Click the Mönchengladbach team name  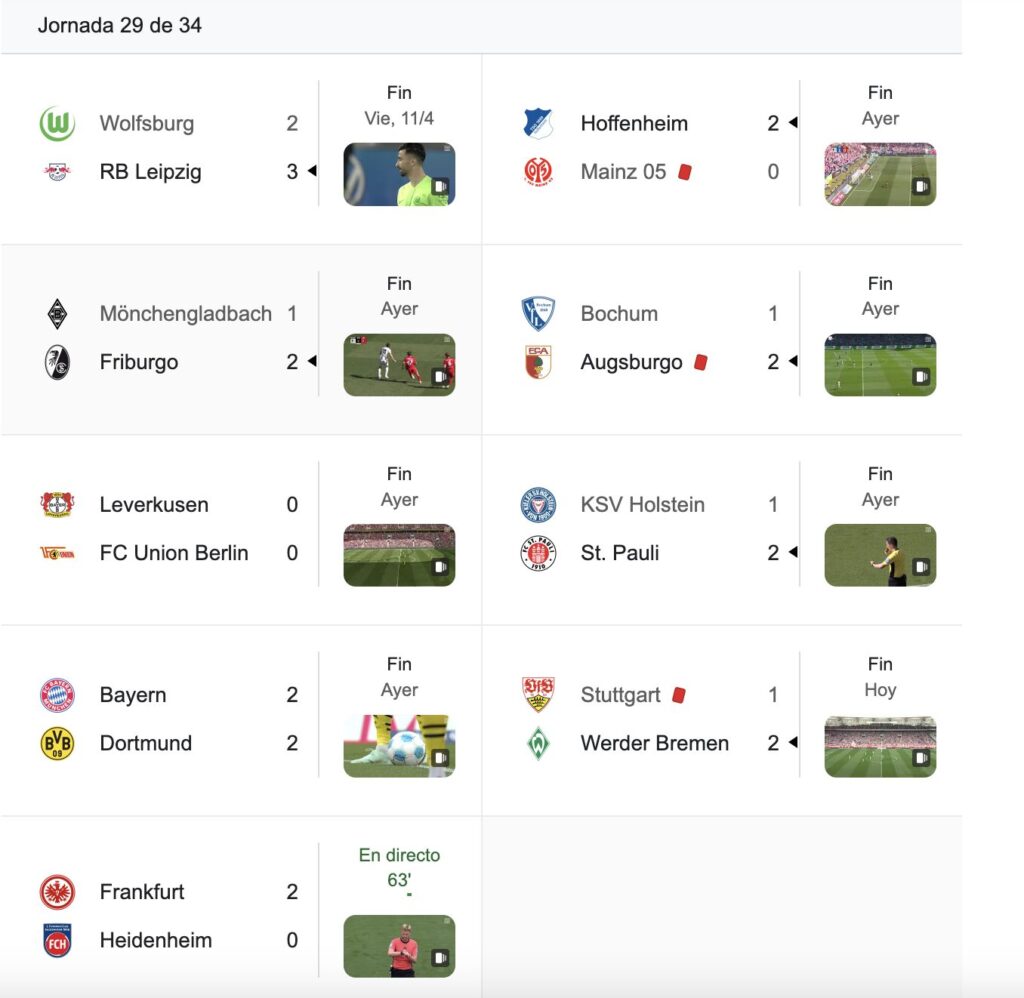point(185,314)
